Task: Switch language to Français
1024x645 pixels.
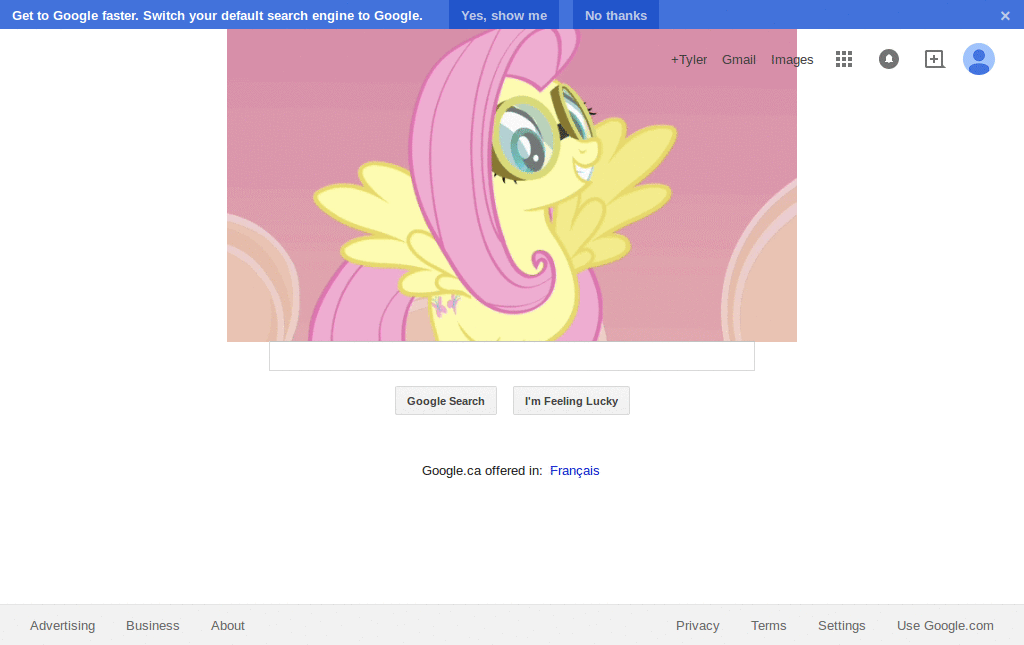Action: (x=575, y=471)
